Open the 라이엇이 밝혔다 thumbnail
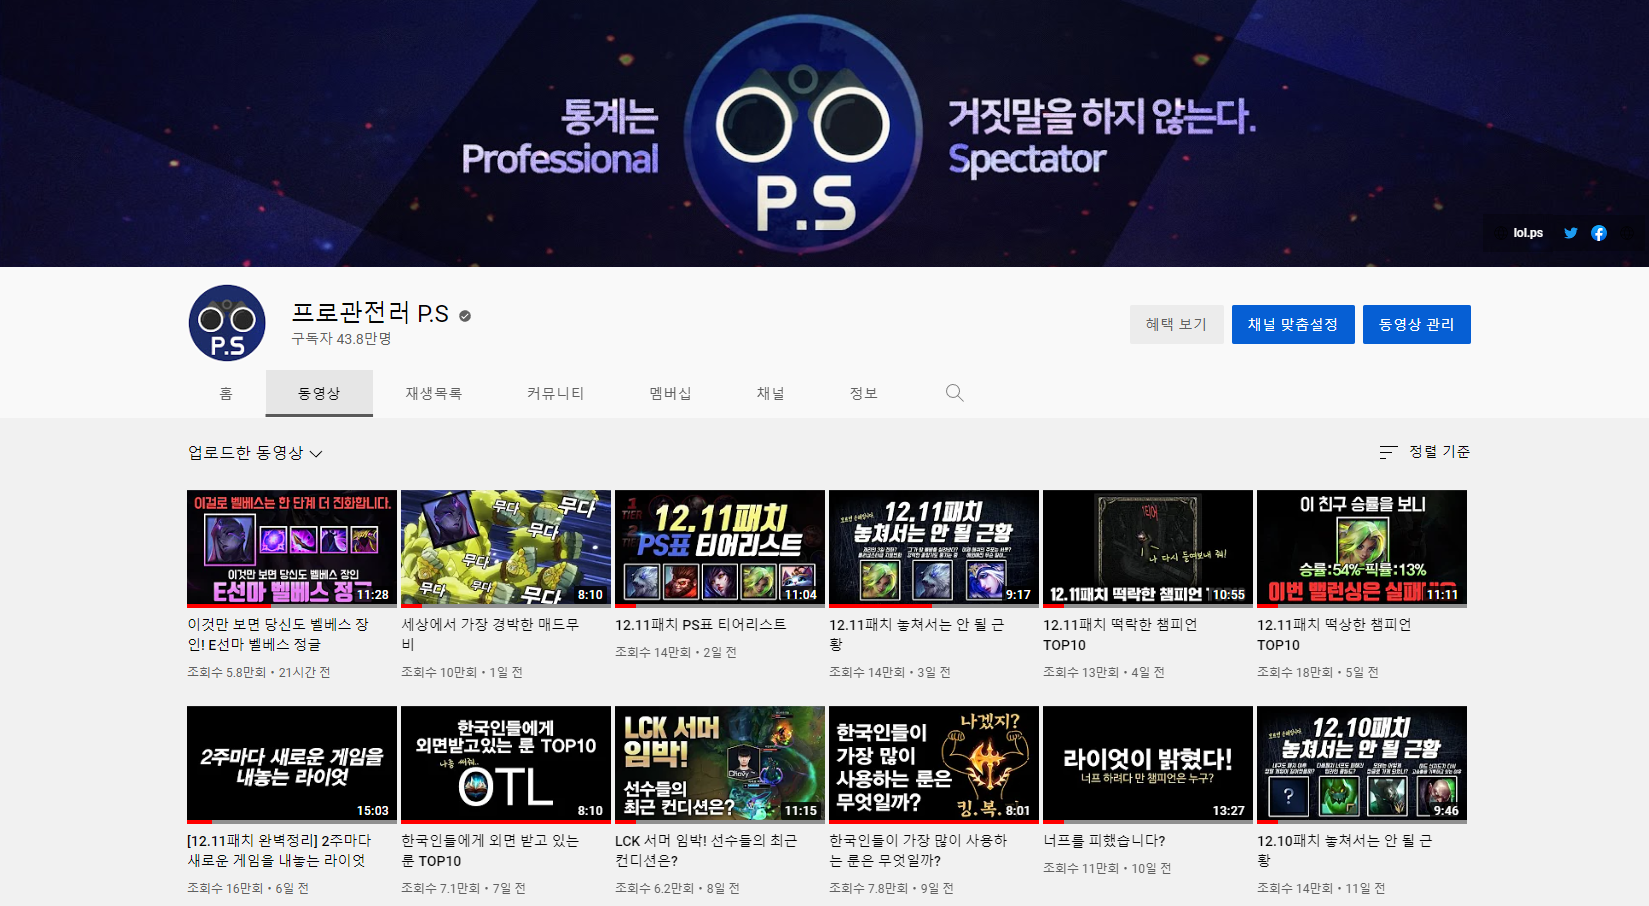 click(x=1148, y=764)
